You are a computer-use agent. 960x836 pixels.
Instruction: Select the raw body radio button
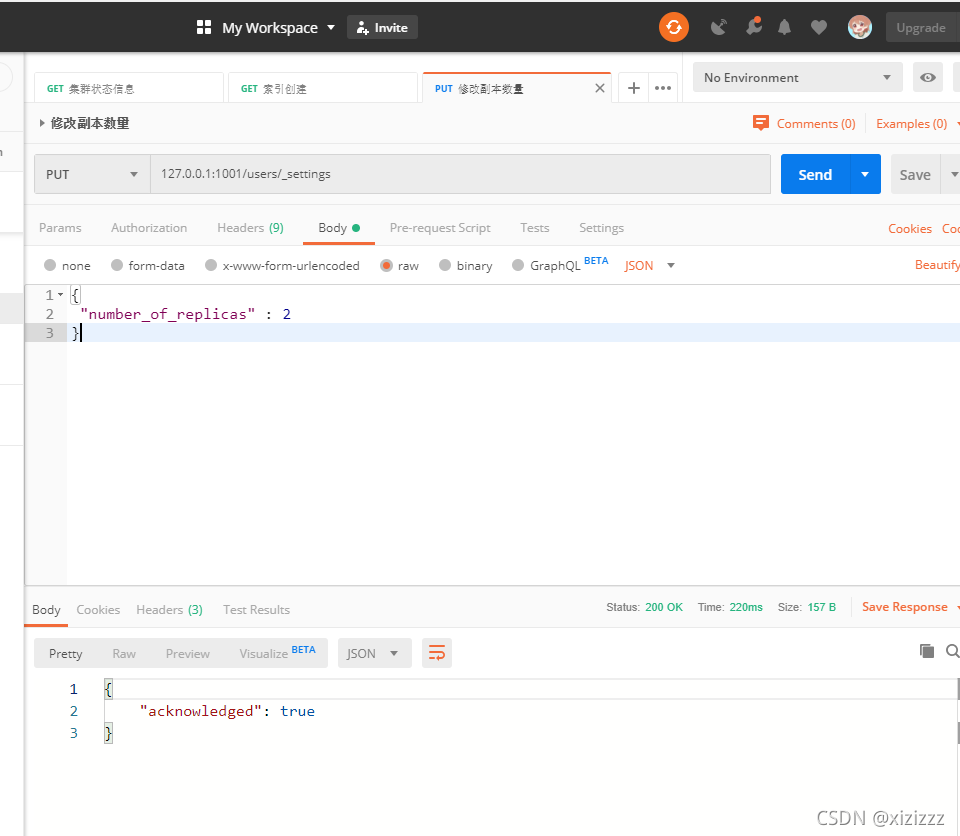386,265
